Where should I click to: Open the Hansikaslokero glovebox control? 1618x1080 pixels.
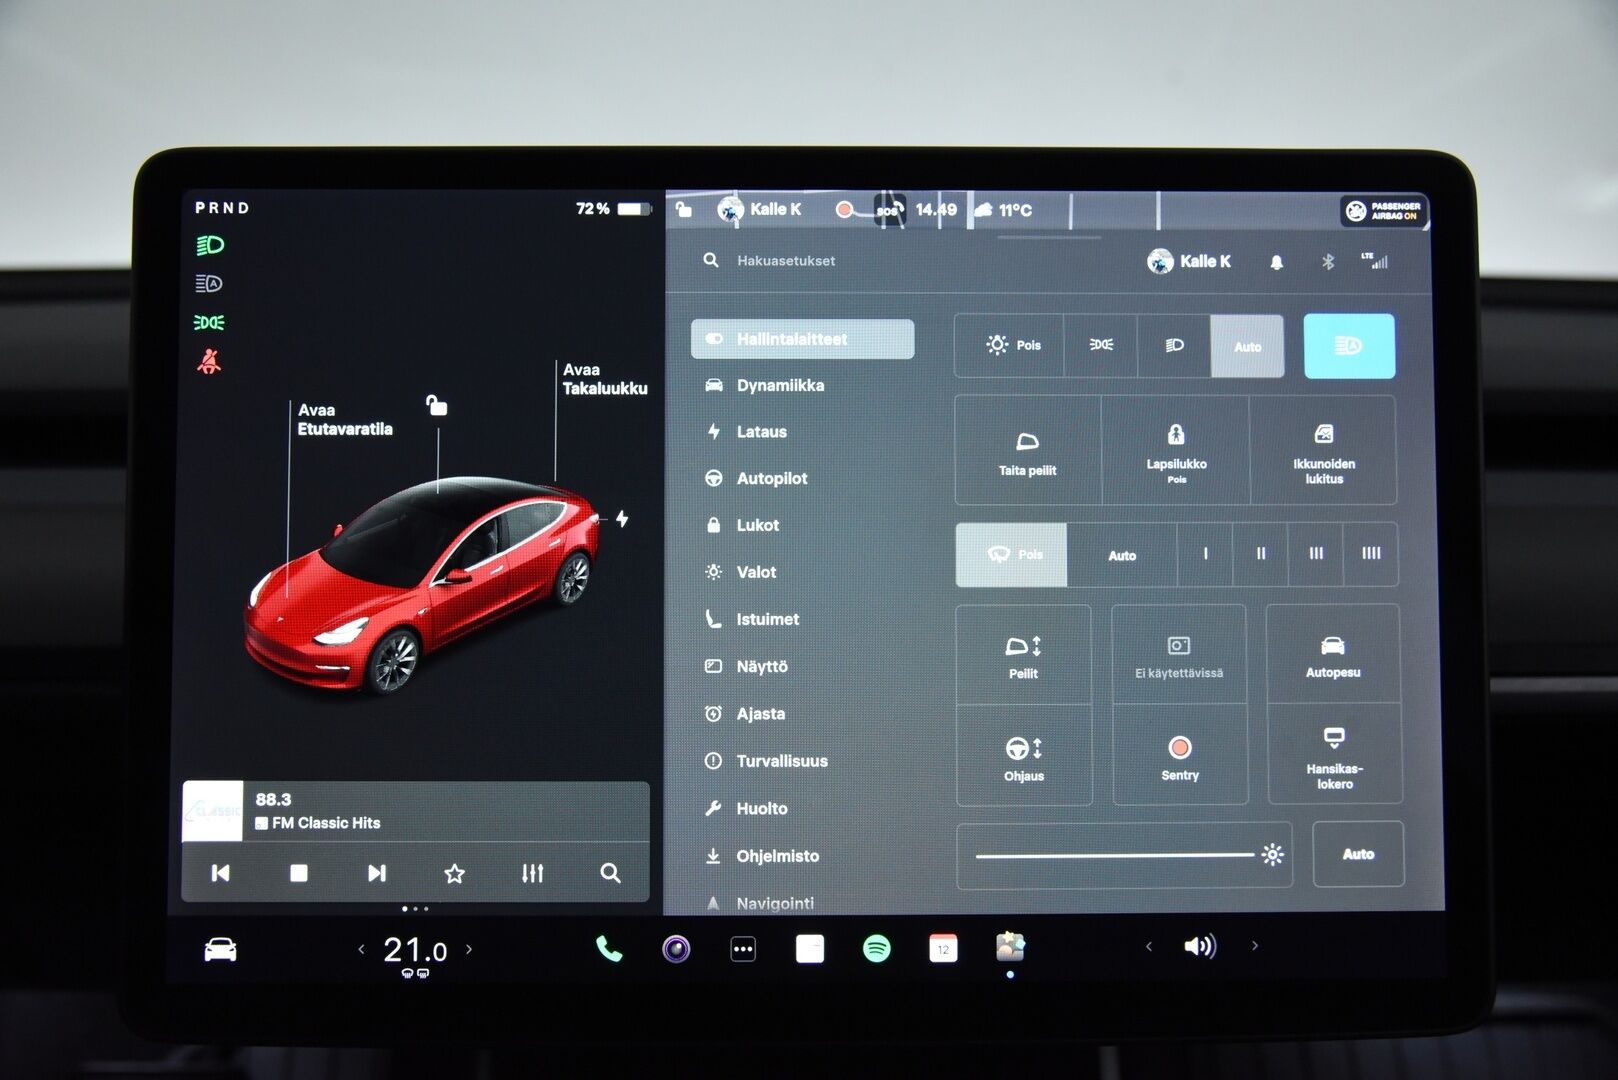click(x=1335, y=758)
